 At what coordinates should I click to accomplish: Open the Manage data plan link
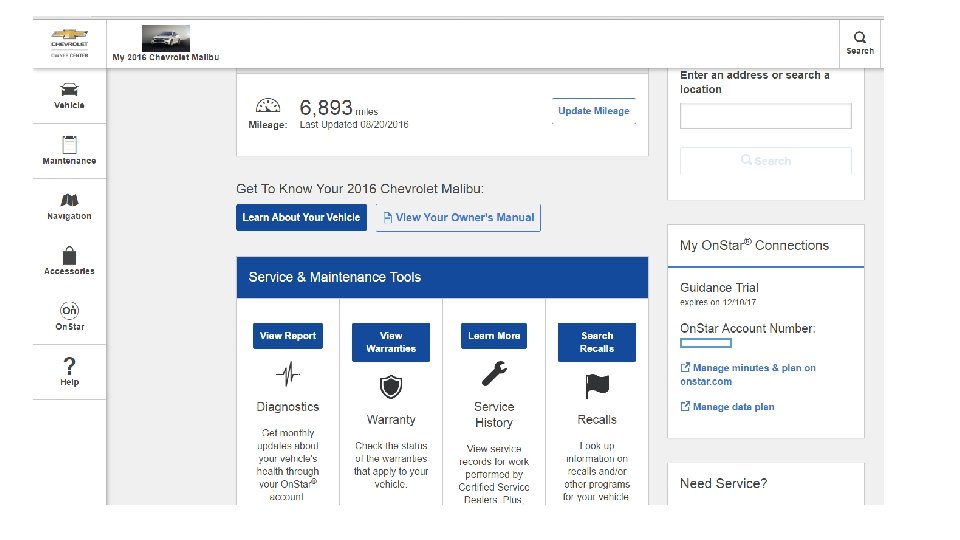coord(727,407)
